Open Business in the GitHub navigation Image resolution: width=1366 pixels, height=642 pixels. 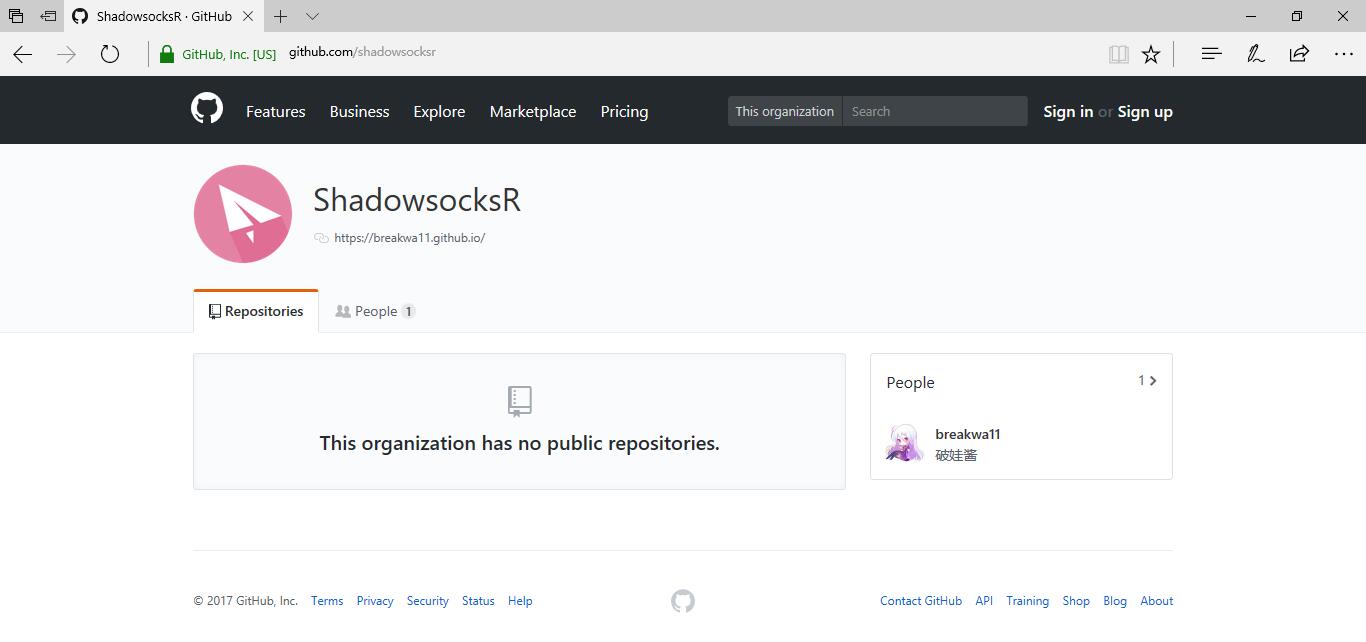point(360,111)
